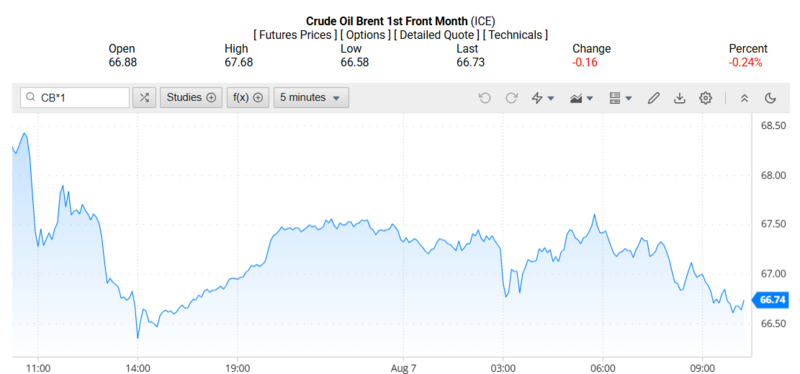Click the CB*1 symbol search field
The image size is (800, 374).
click(75, 97)
